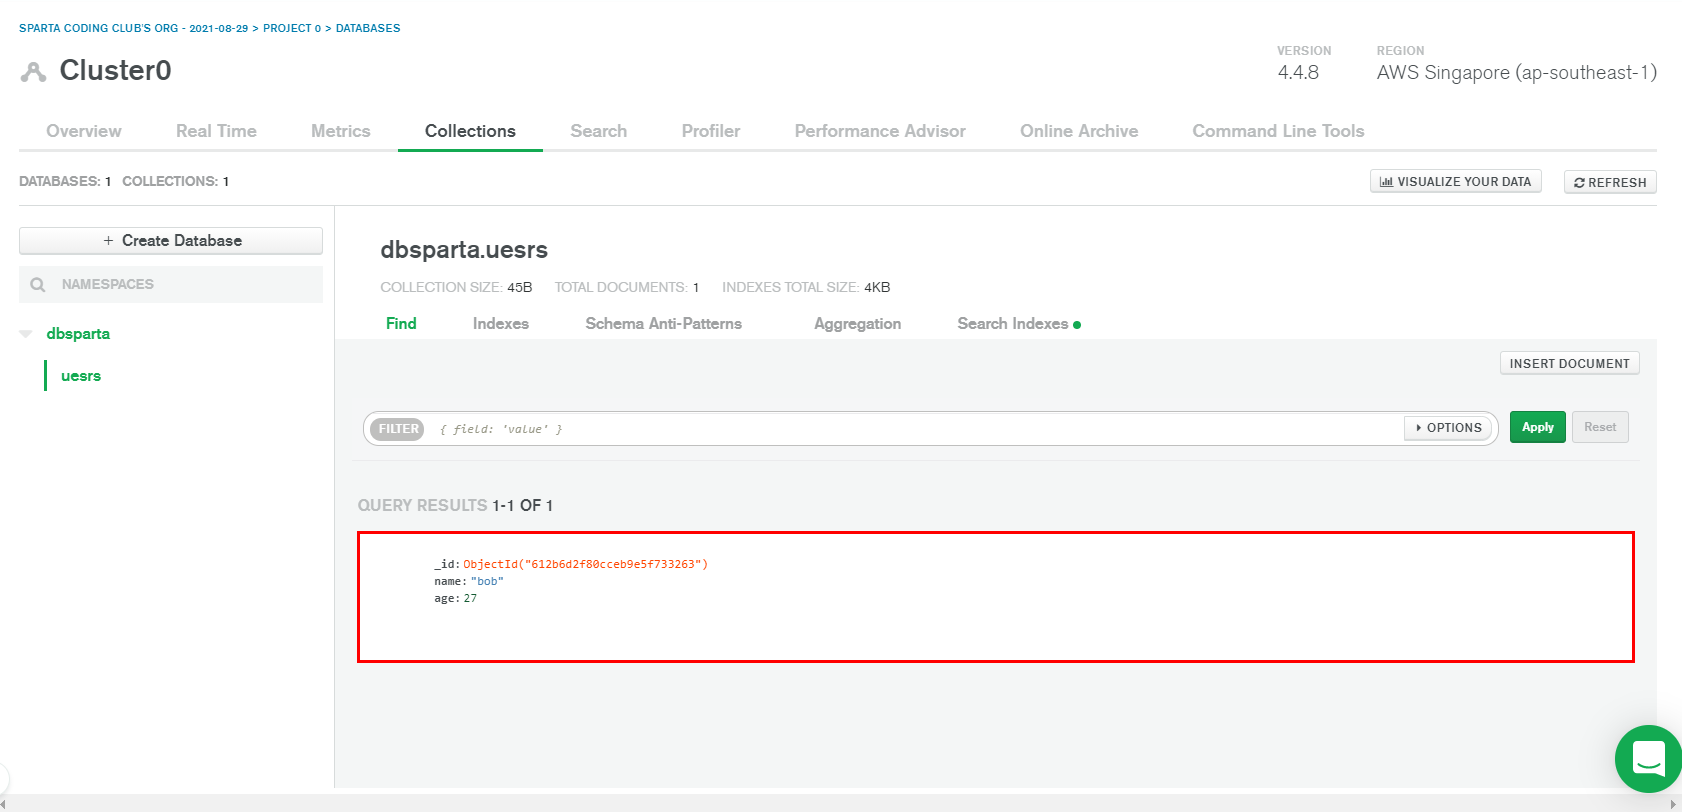Viewport: 1682px width, 812px height.
Task: Switch to the Real Time tab
Action: click(x=216, y=131)
